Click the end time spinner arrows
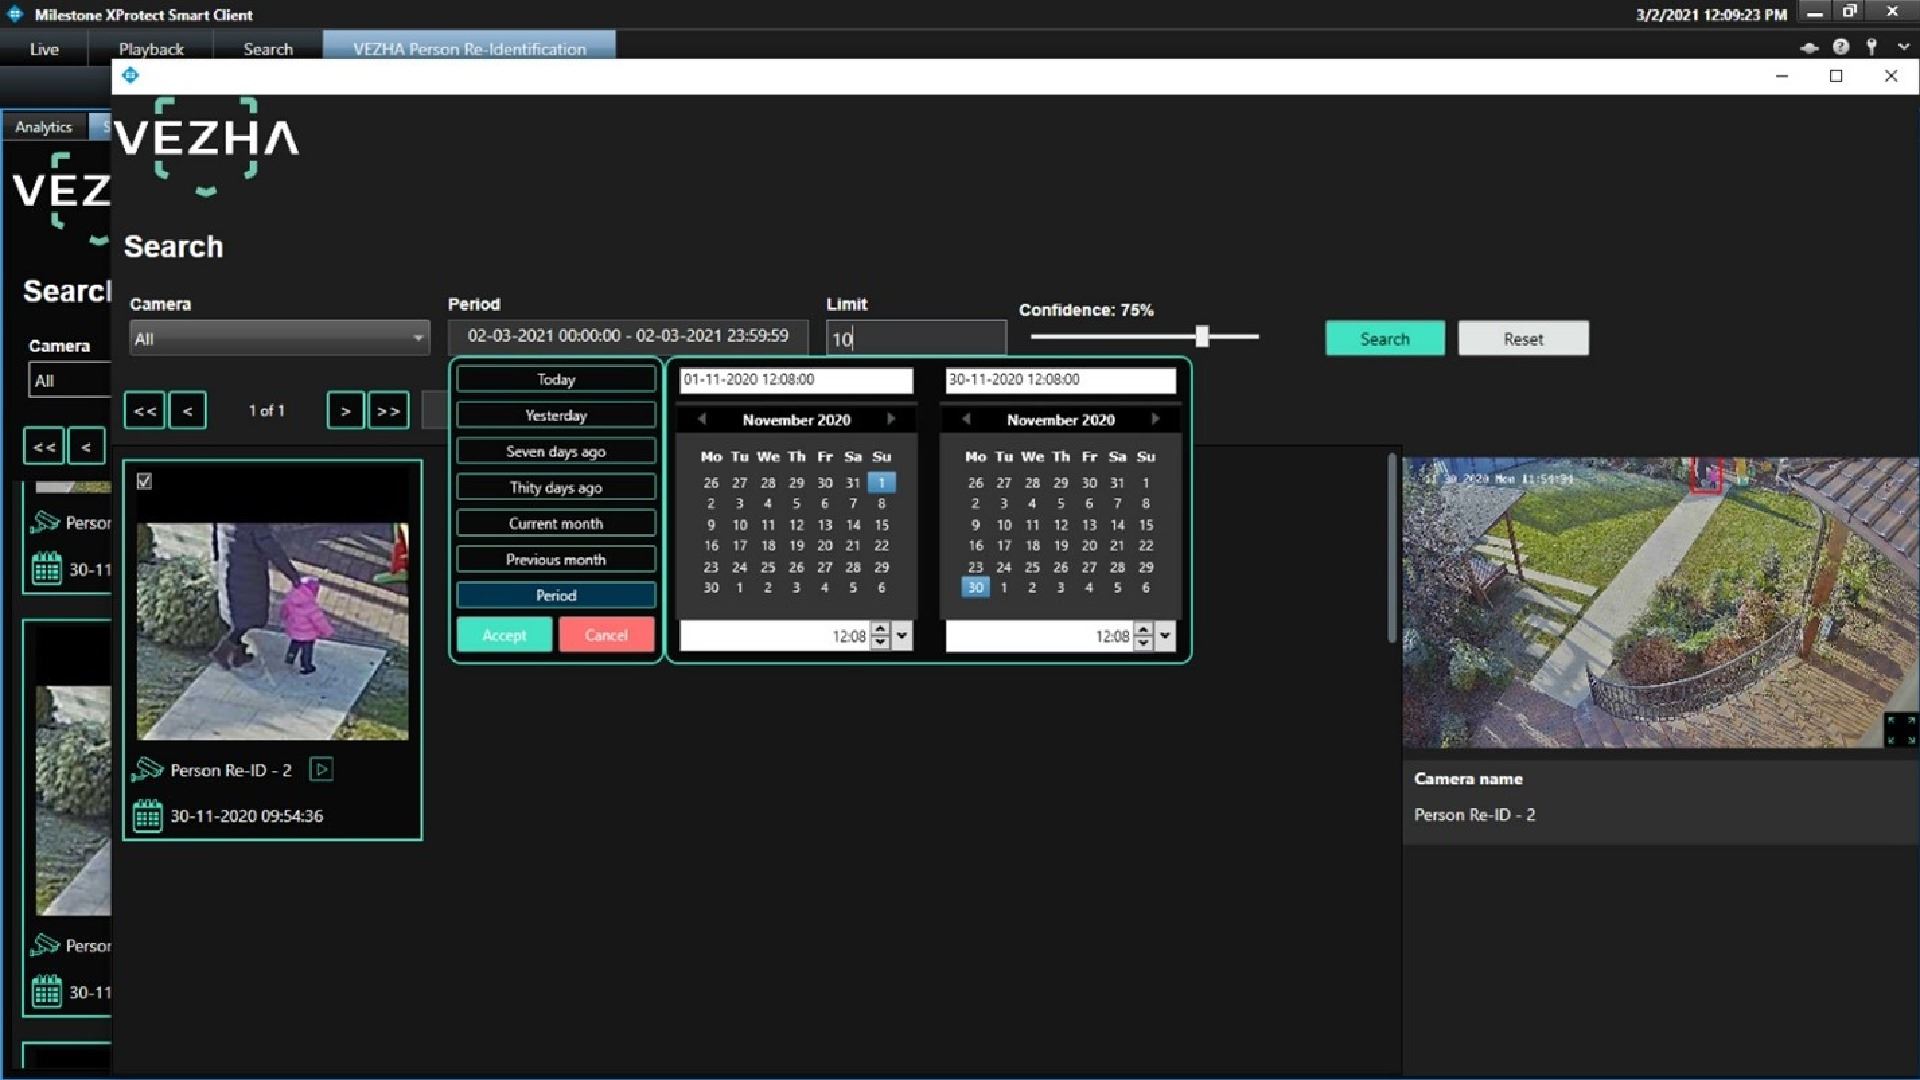Viewport: 1920px width, 1080px height. tap(1143, 636)
